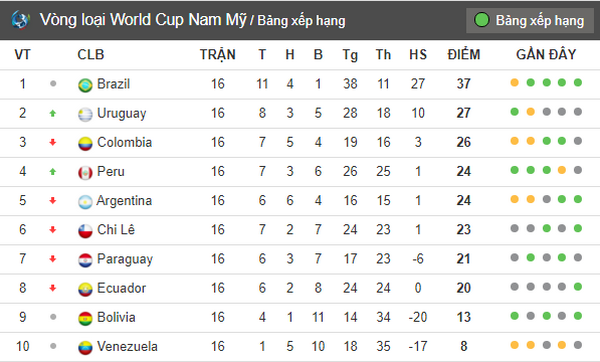The height and width of the screenshot is (362, 600).
Task: Open the Paraguay team link
Action: (125, 259)
